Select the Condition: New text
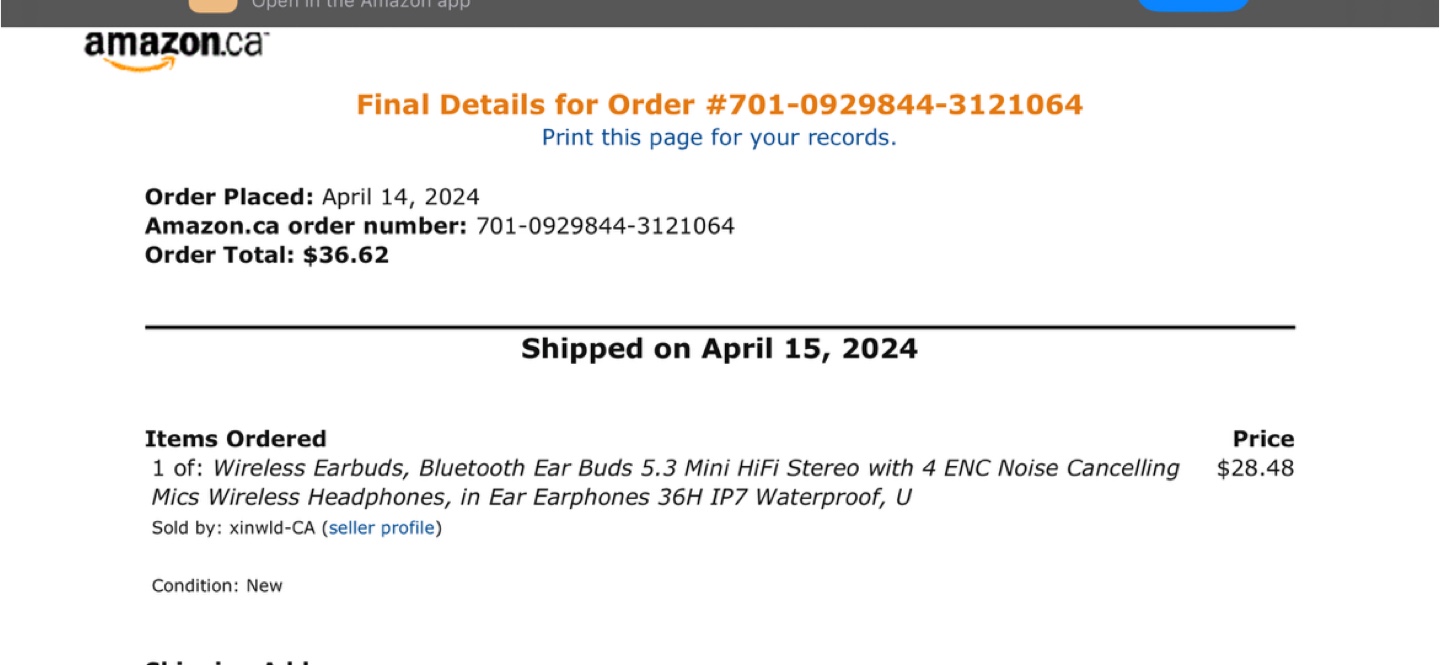 (x=217, y=585)
